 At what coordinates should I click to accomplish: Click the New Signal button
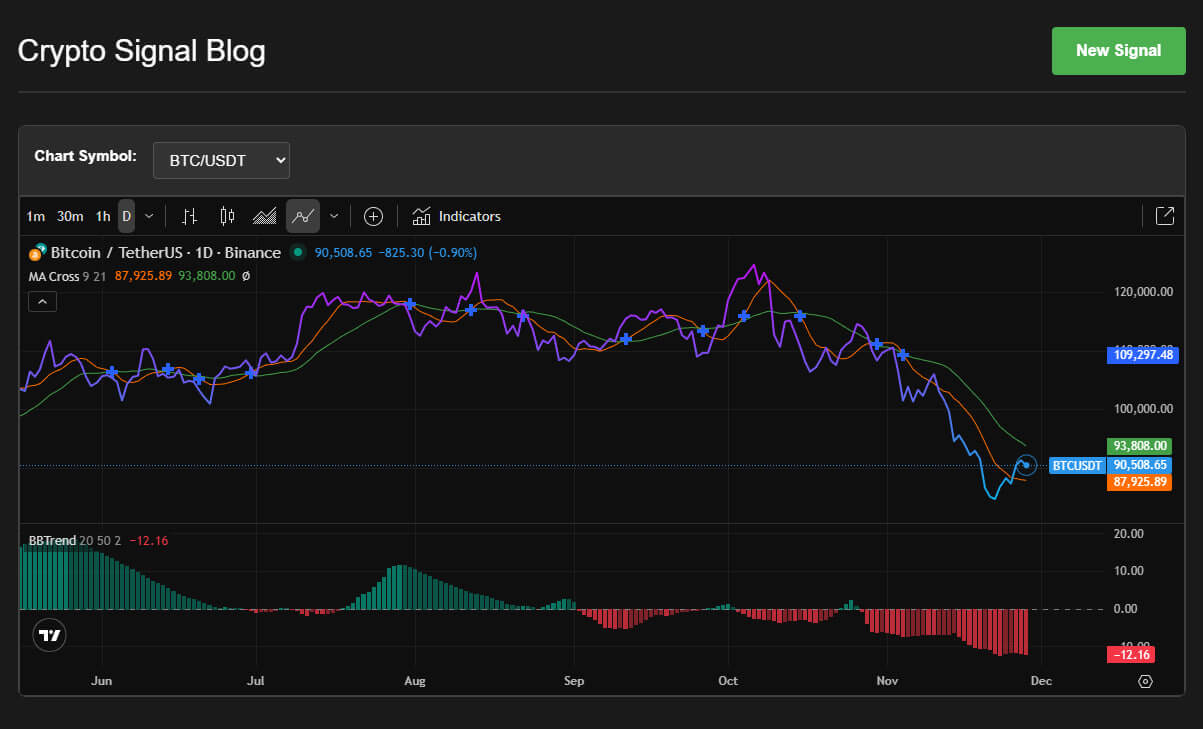[1118, 51]
